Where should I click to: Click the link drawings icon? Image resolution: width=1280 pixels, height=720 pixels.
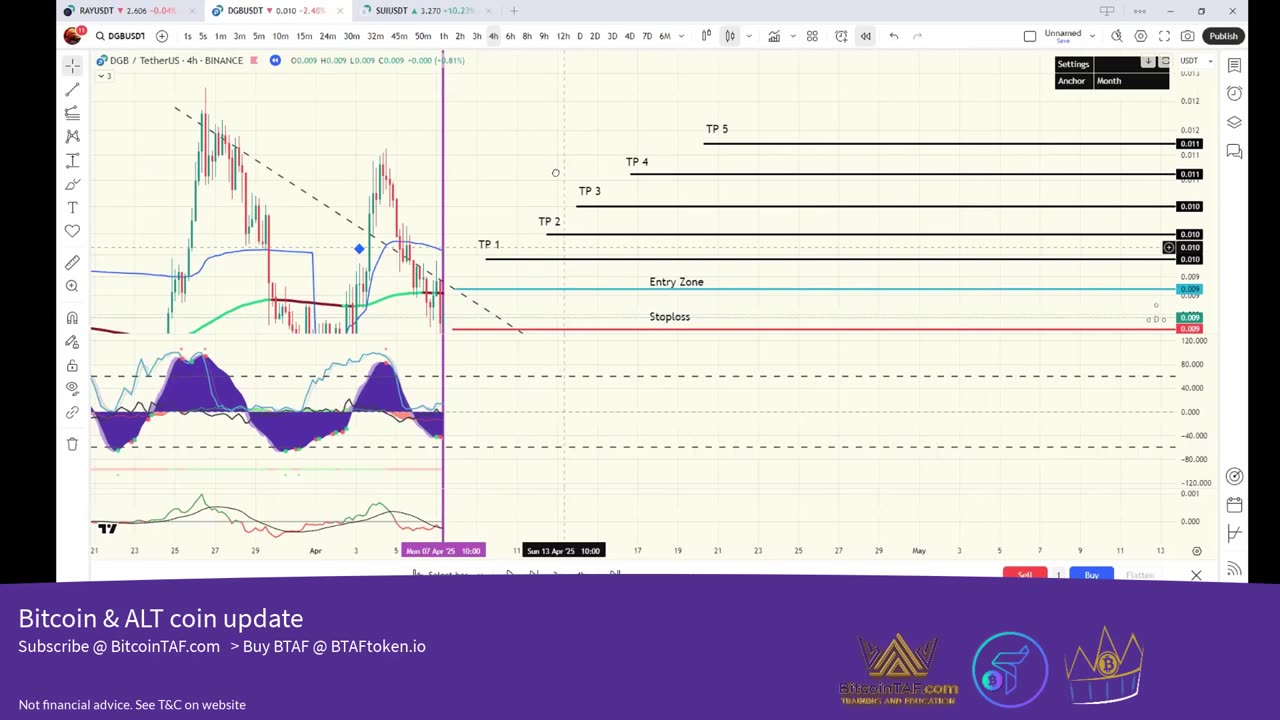coord(72,412)
